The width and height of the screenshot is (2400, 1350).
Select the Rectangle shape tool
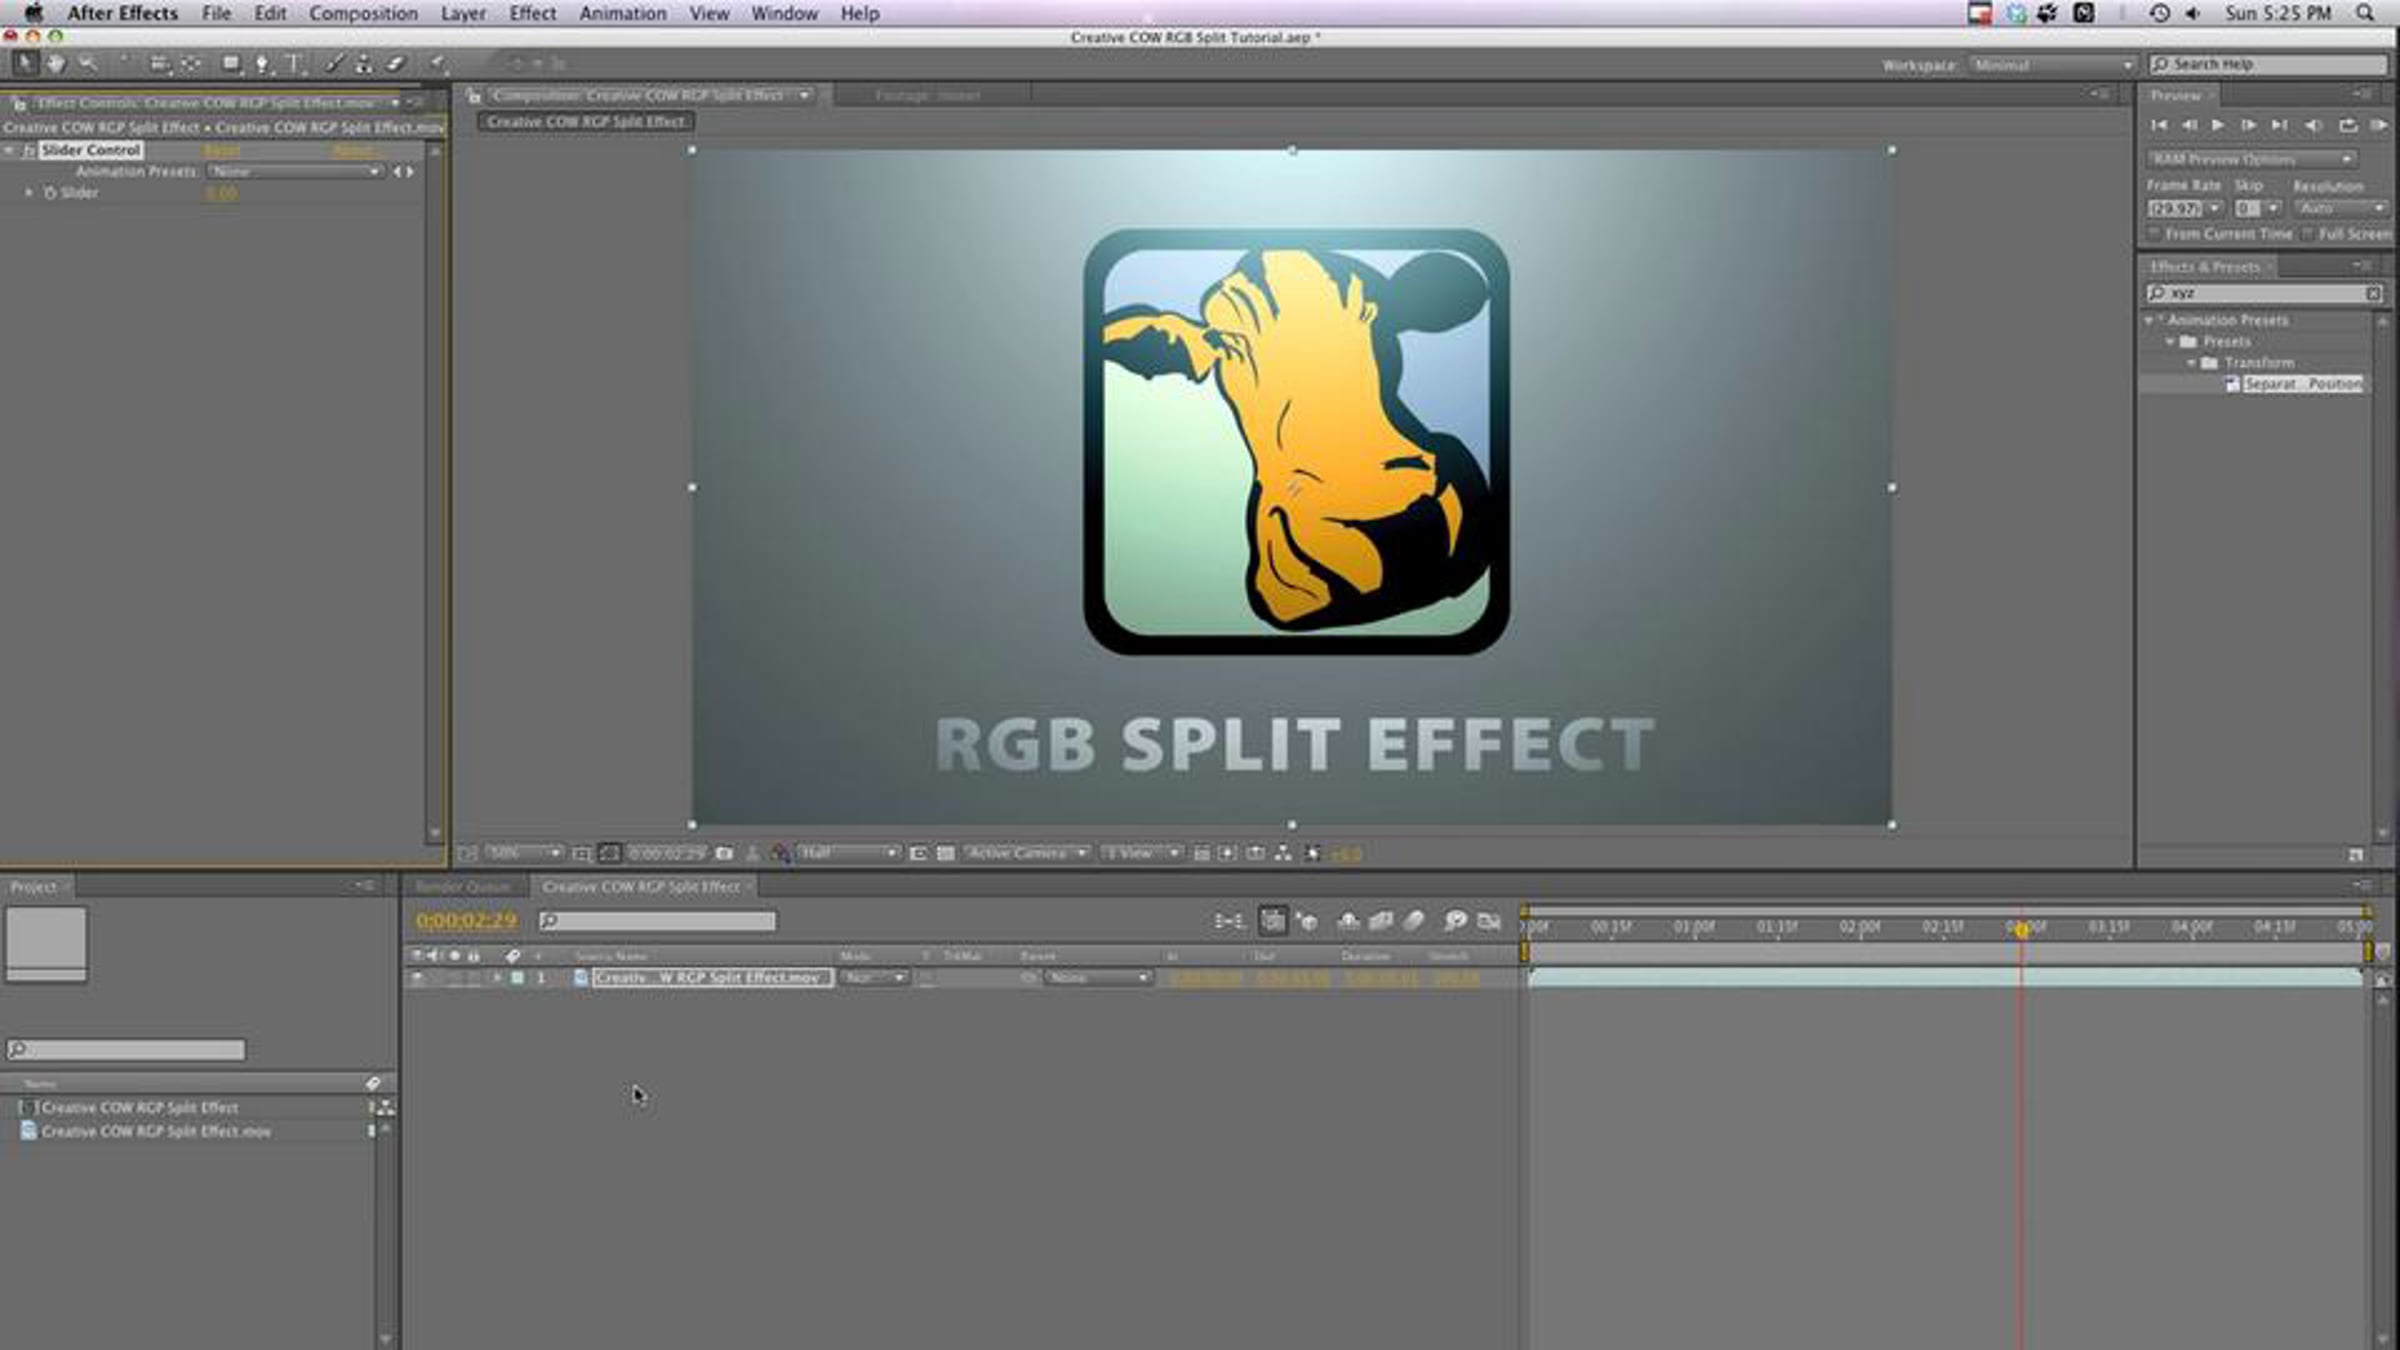pos(231,64)
